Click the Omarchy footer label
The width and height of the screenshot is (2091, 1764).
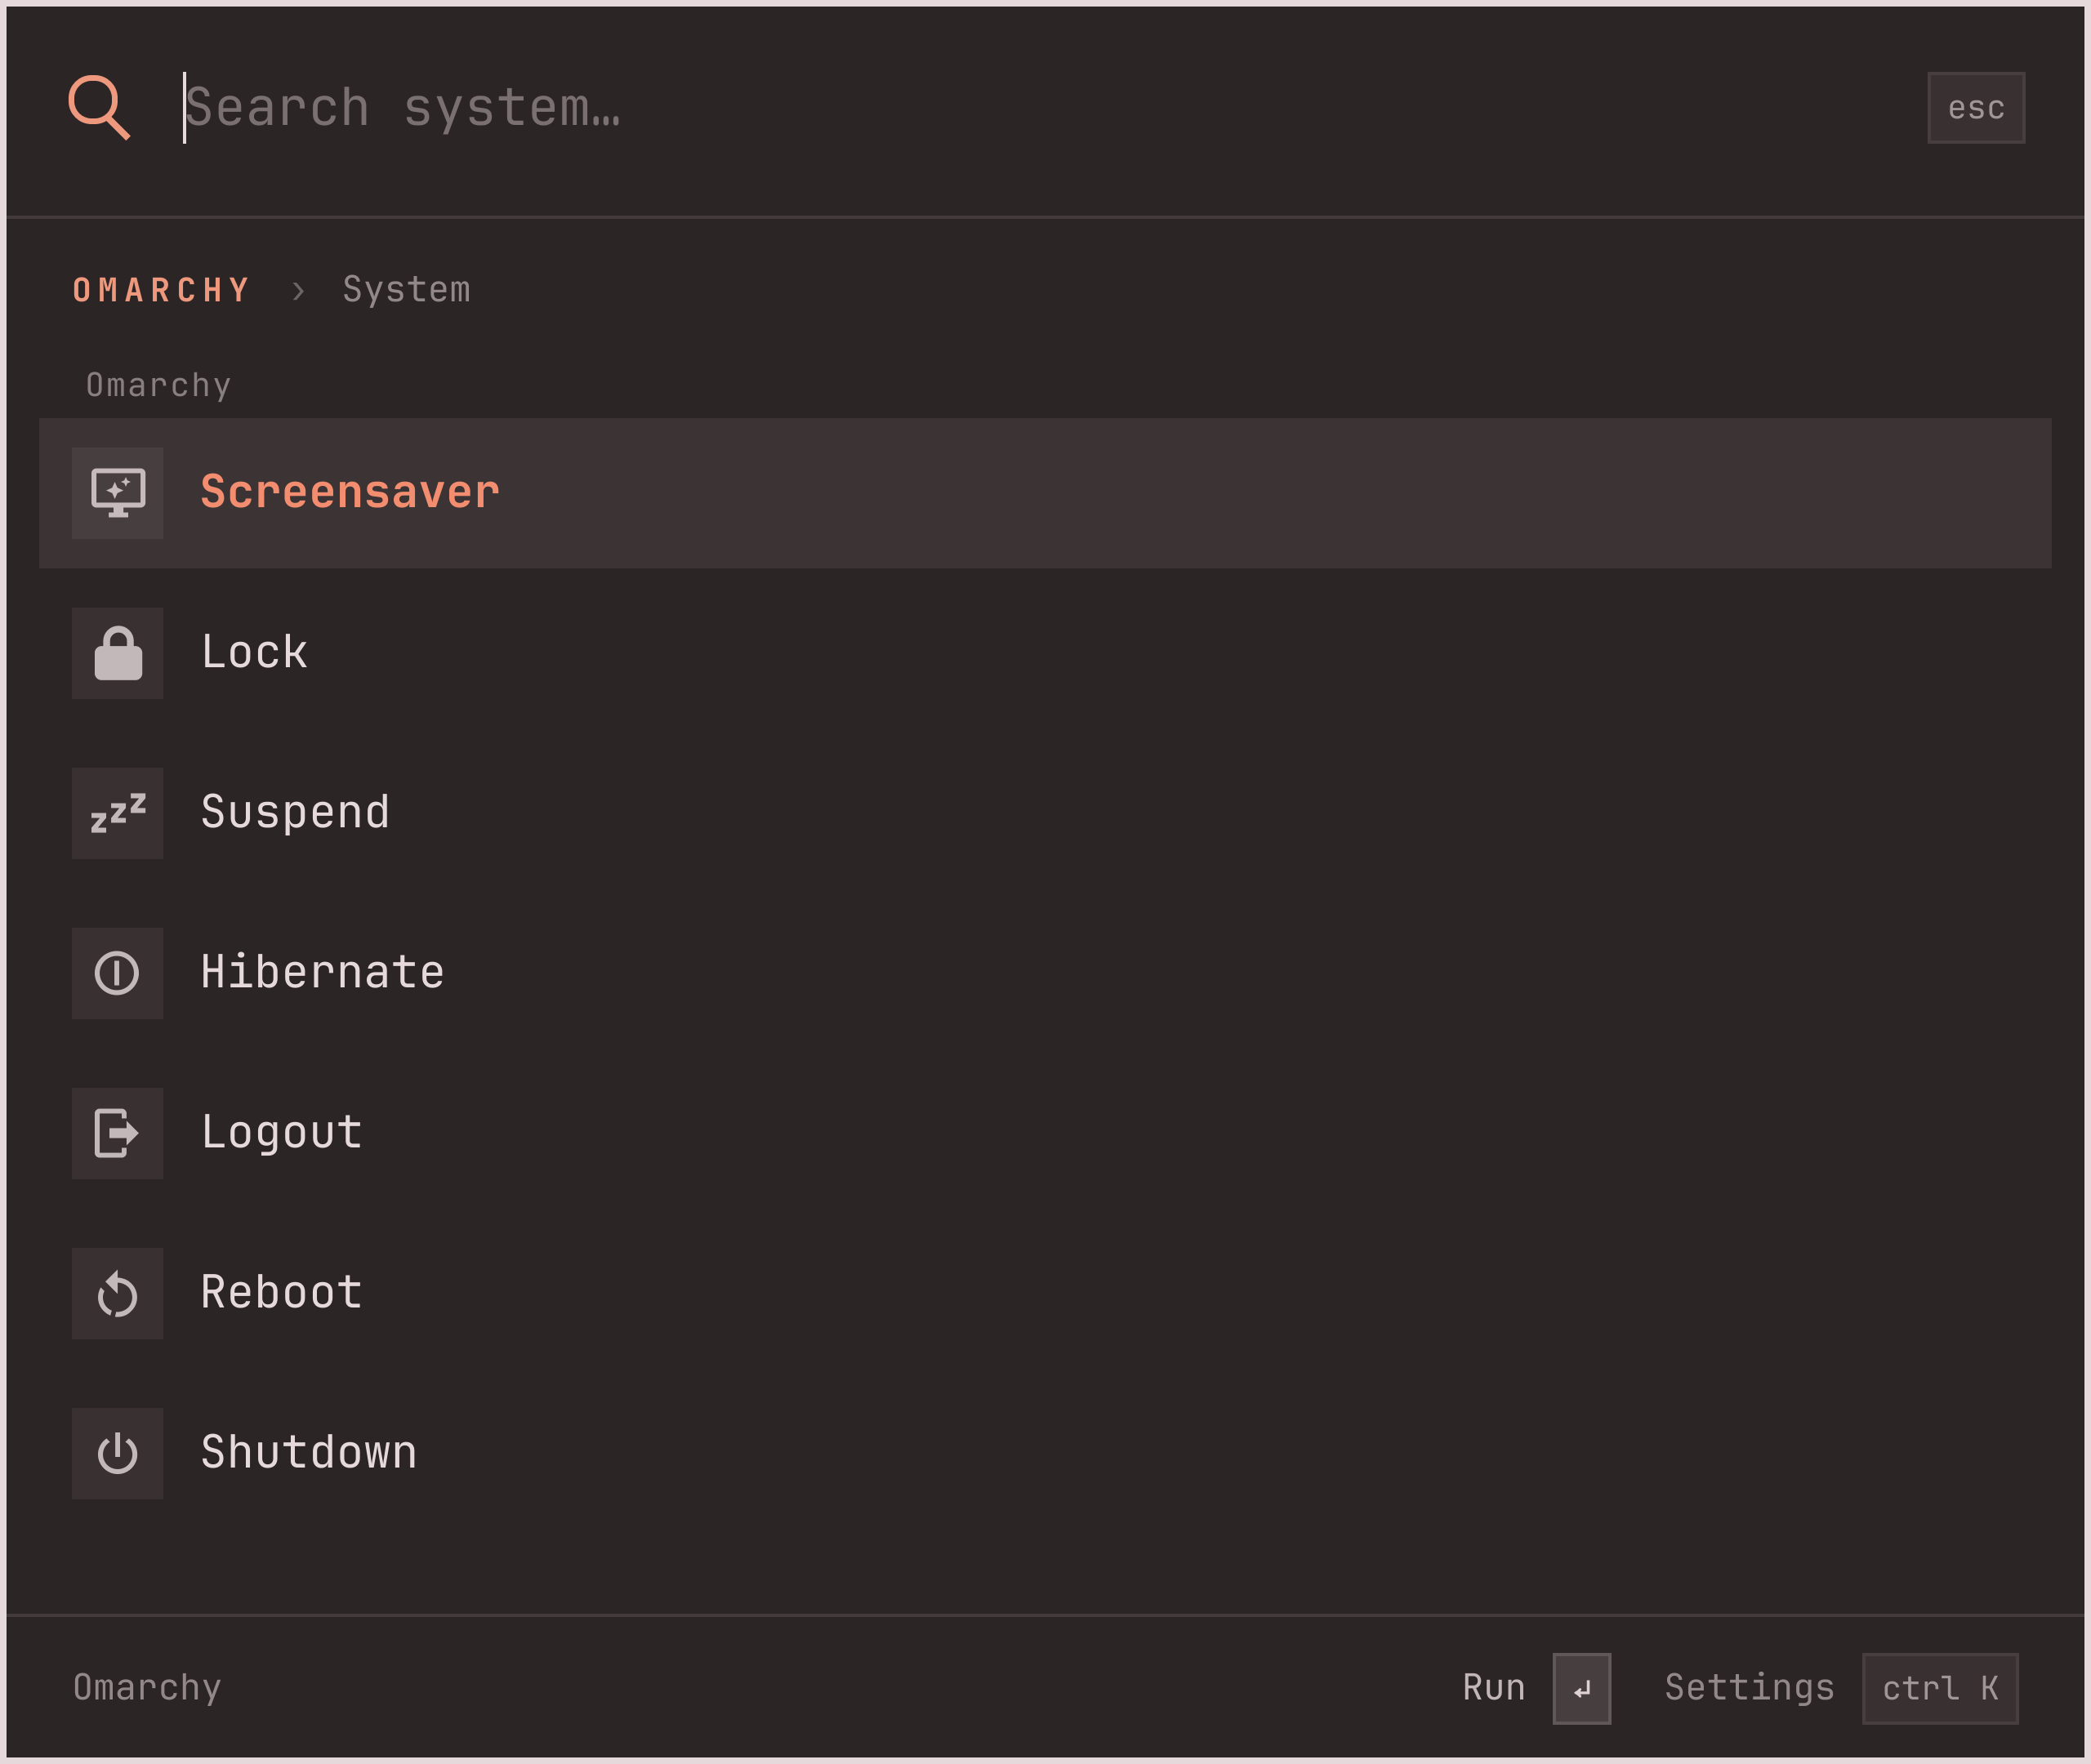(x=147, y=1688)
